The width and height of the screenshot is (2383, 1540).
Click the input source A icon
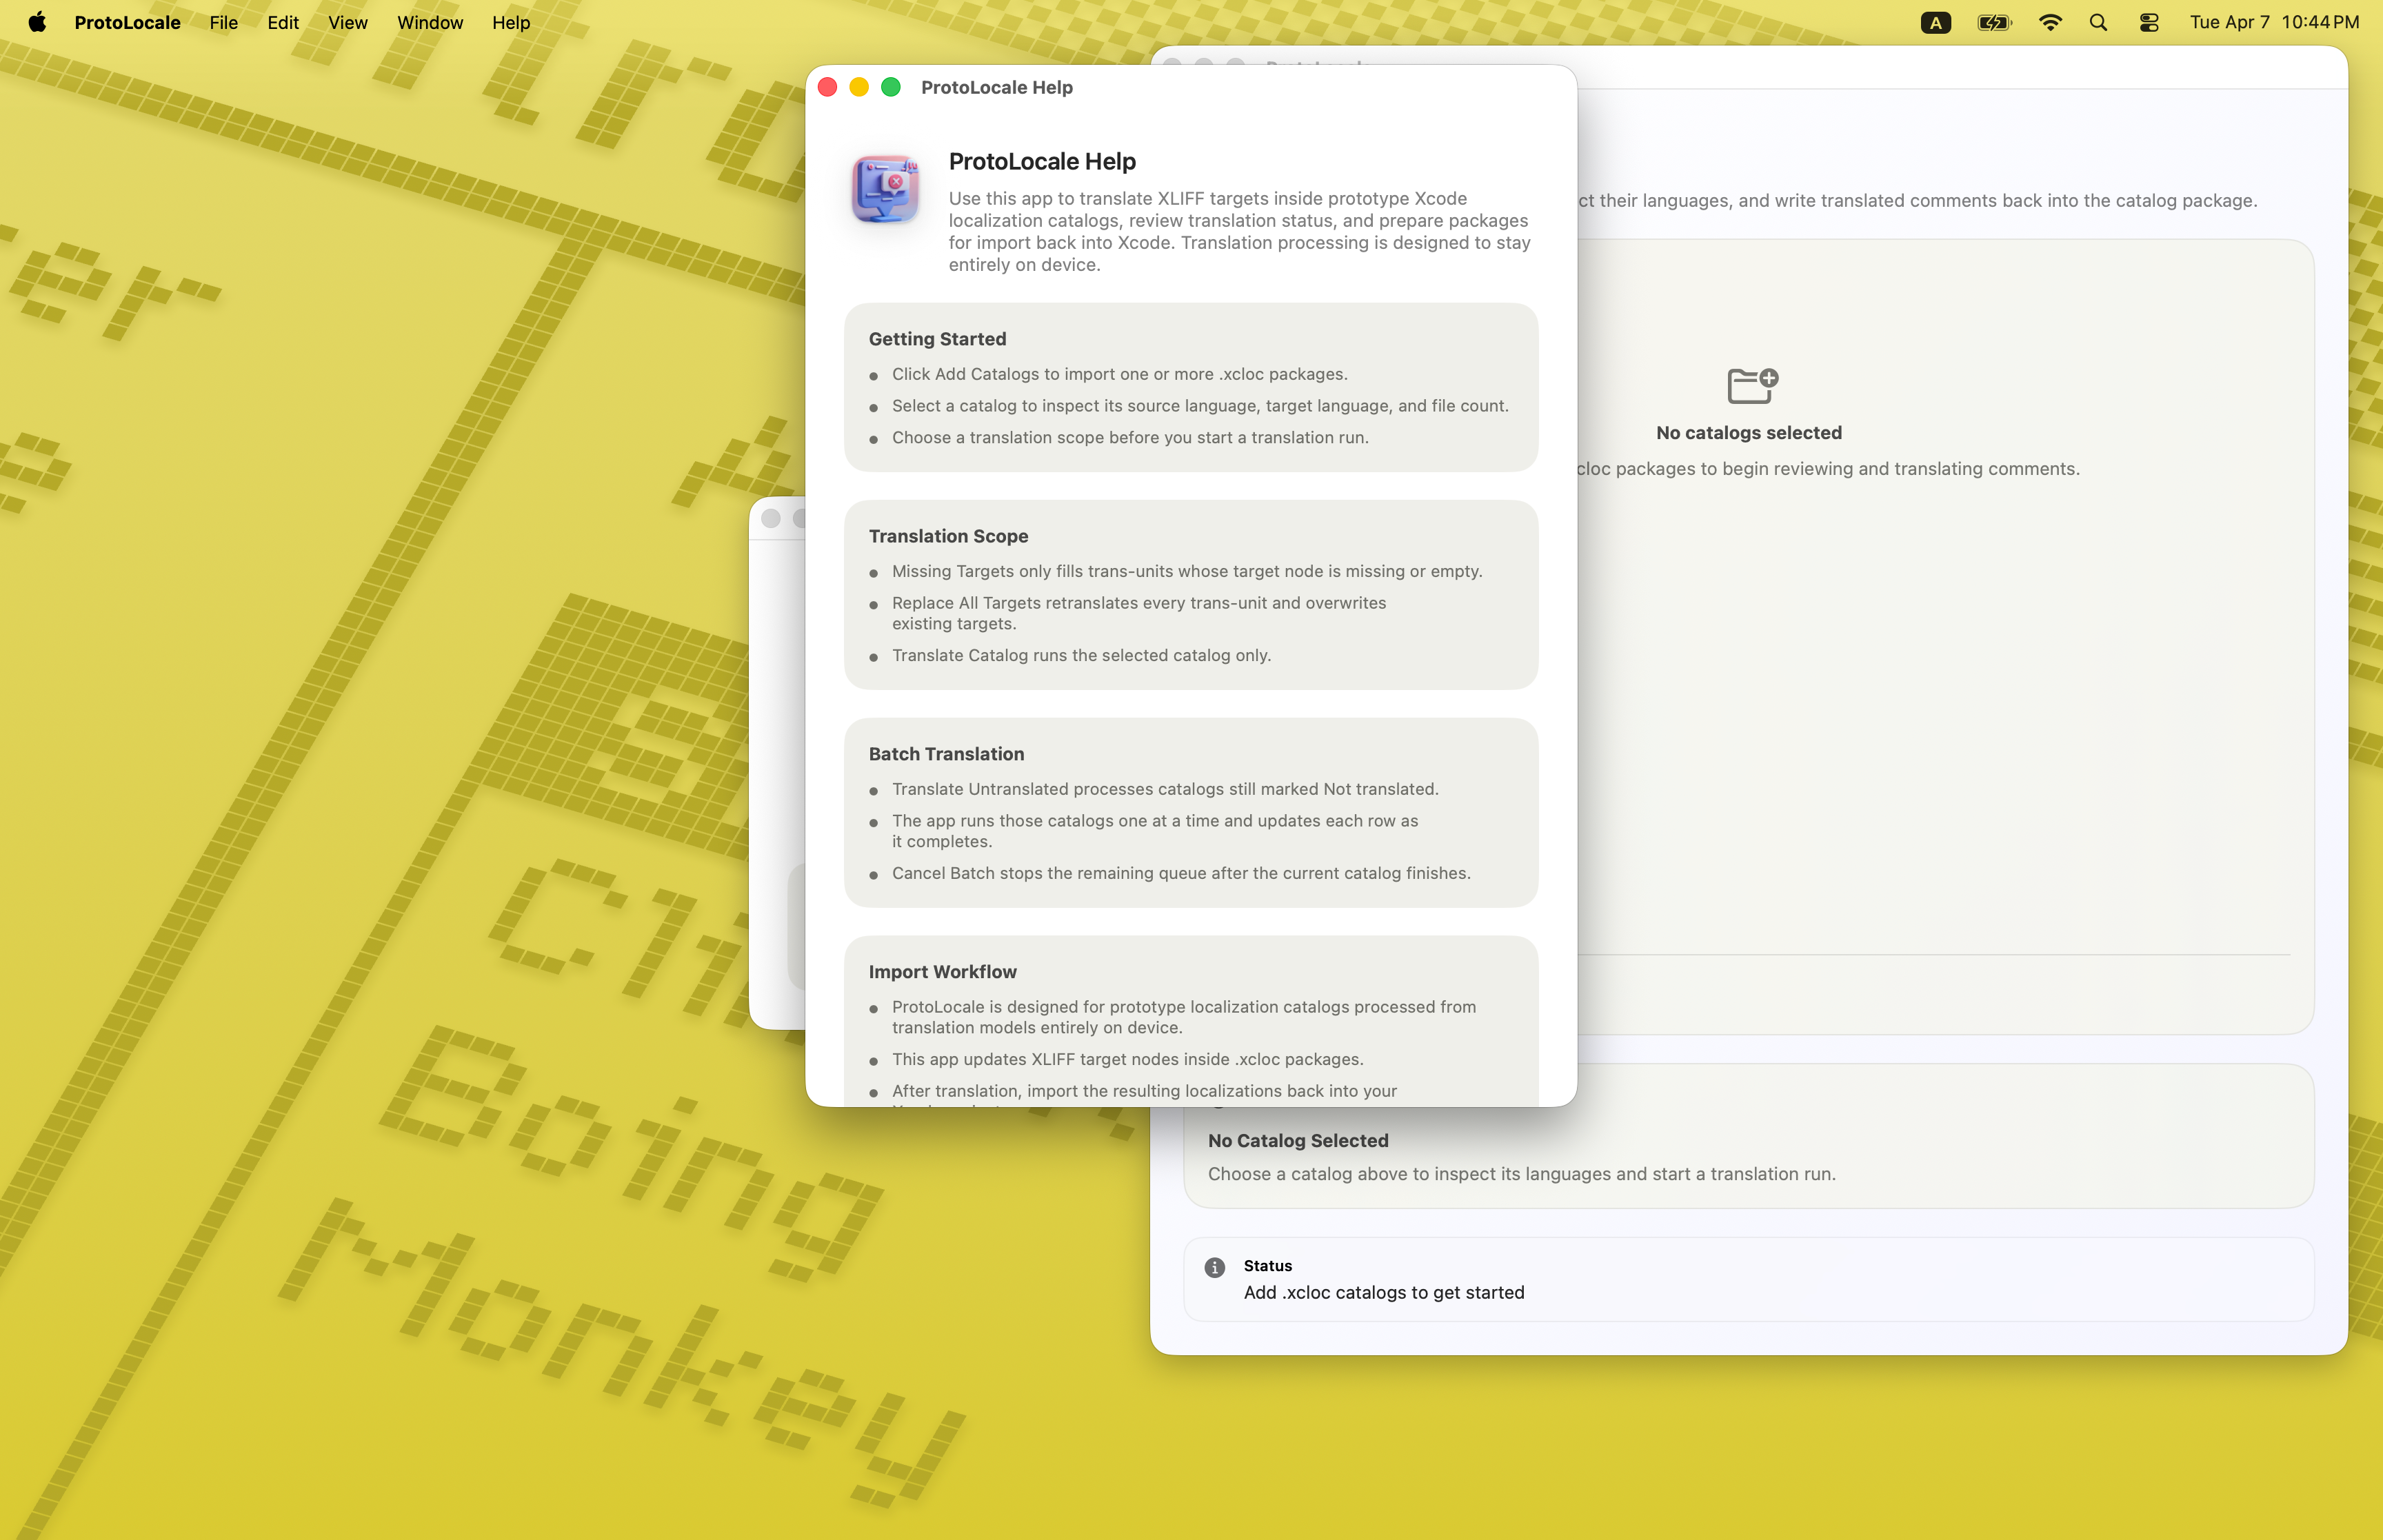[1935, 22]
